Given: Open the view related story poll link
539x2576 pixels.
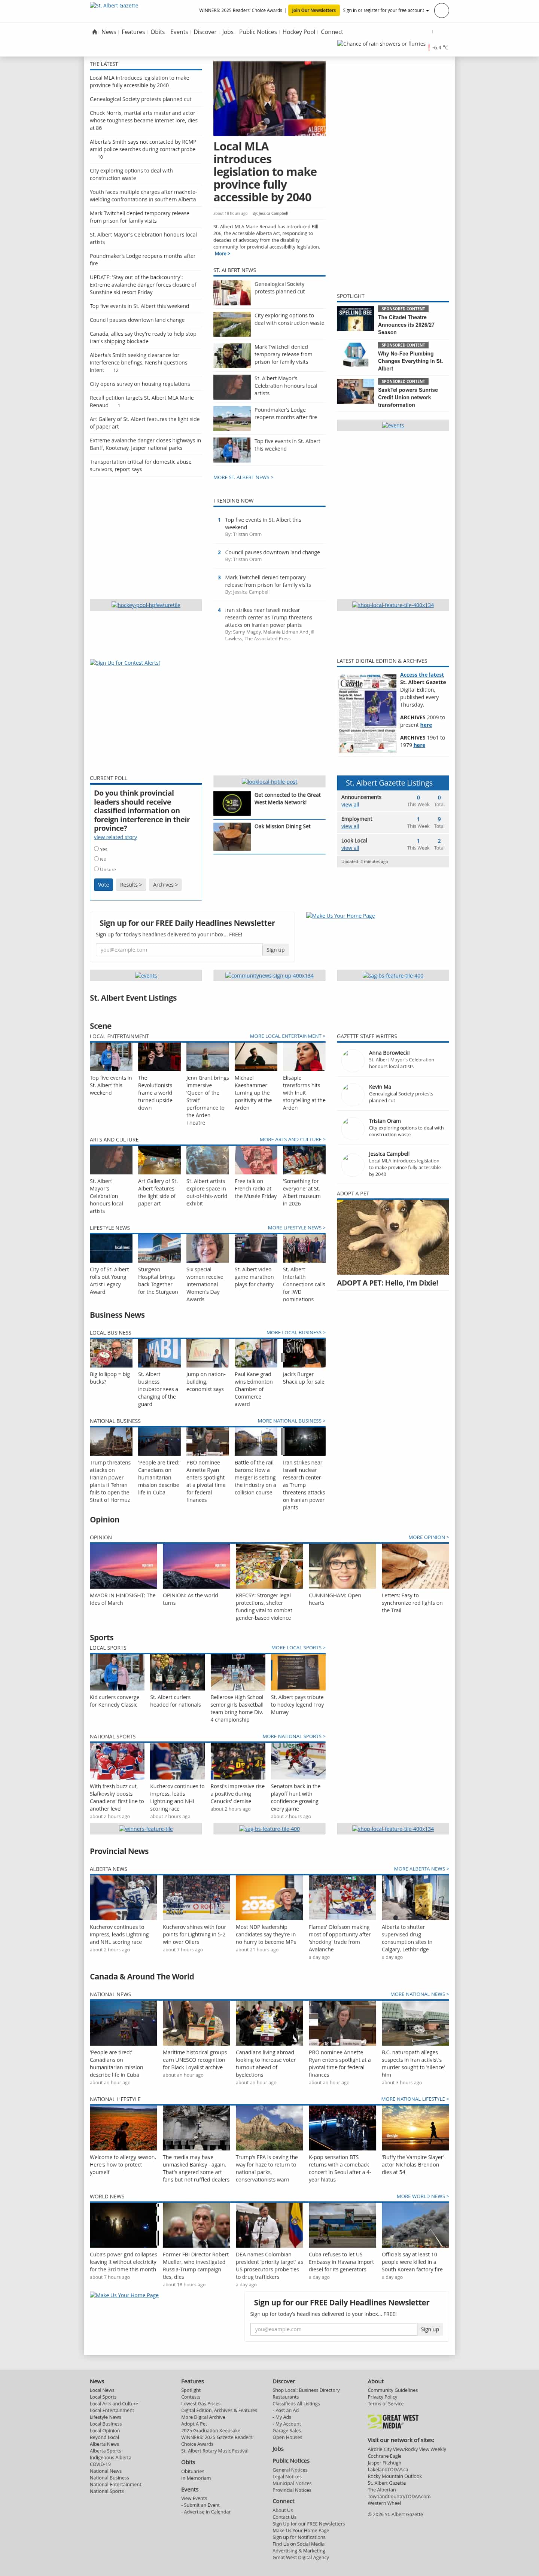Looking at the screenshot, I should [x=115, y=837].
